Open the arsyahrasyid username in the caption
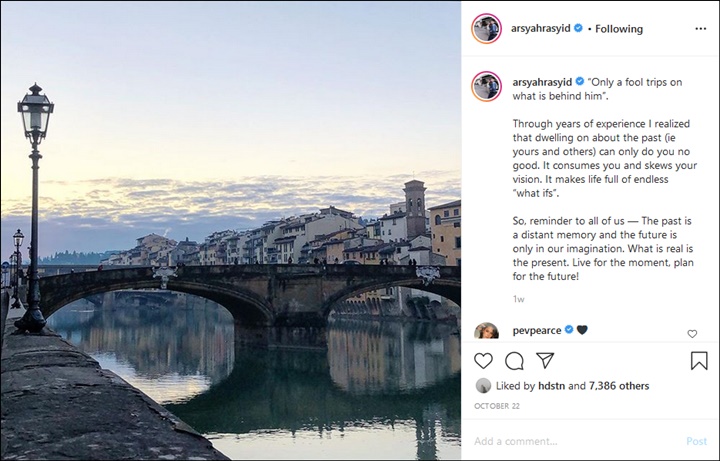This screenshot has width=720, height=461. (x=542, y=82)
